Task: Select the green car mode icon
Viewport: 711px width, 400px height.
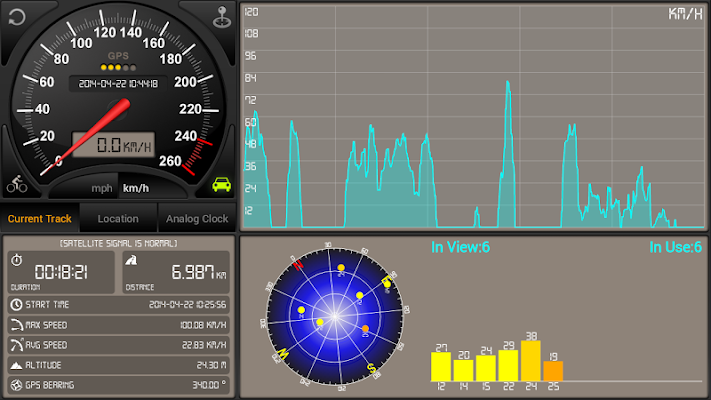Action: tap(221, 185)
